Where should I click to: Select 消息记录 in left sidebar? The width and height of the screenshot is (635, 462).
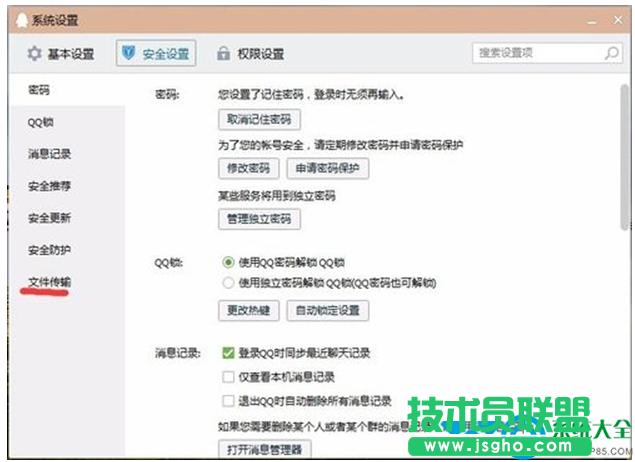point(49,154)
